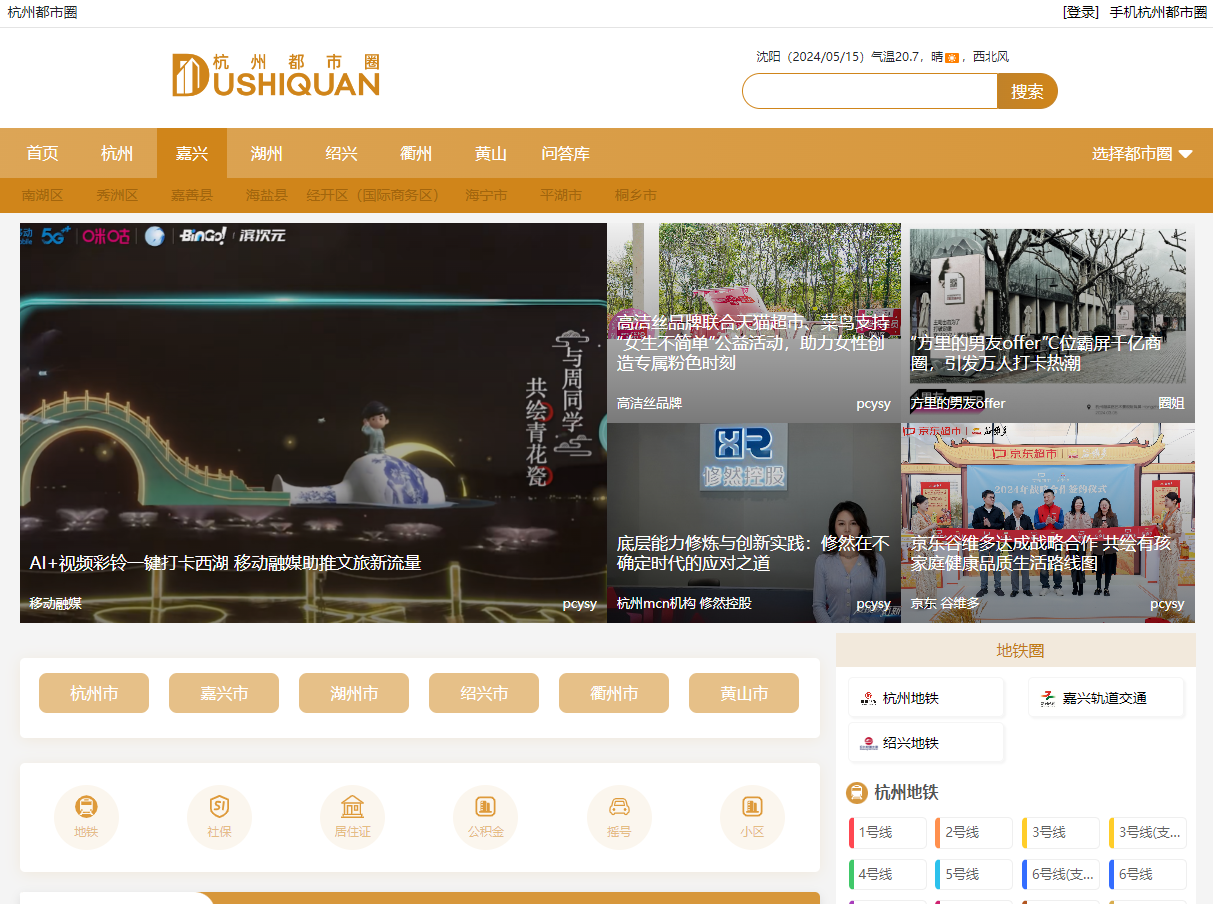Open the 摇号 car lottery icon
Image resolution: width=1213 pixels, height=904 pixels.
point(619,817)
